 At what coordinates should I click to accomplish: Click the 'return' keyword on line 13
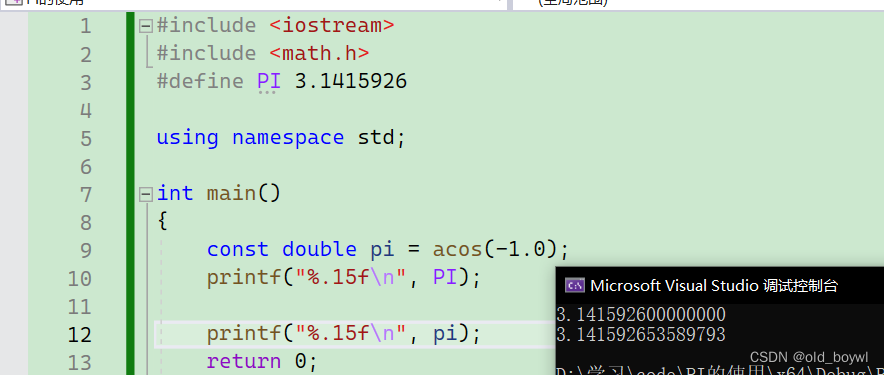(x=244, y=361)
